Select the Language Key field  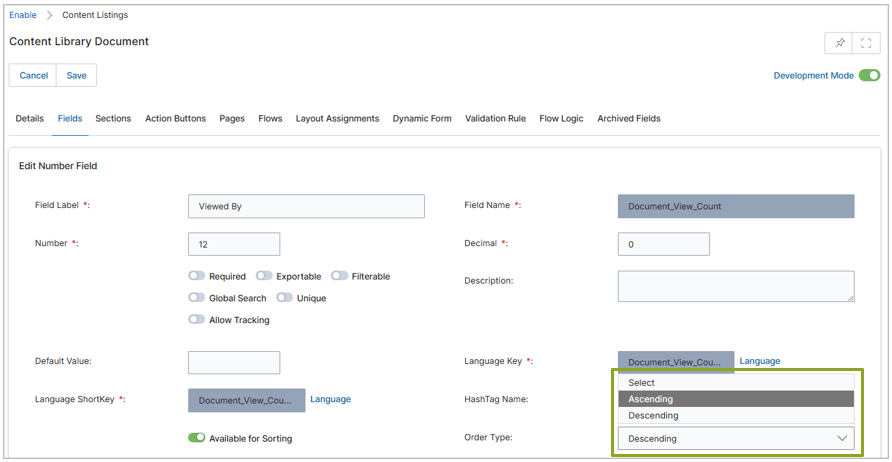click(676, 362)
